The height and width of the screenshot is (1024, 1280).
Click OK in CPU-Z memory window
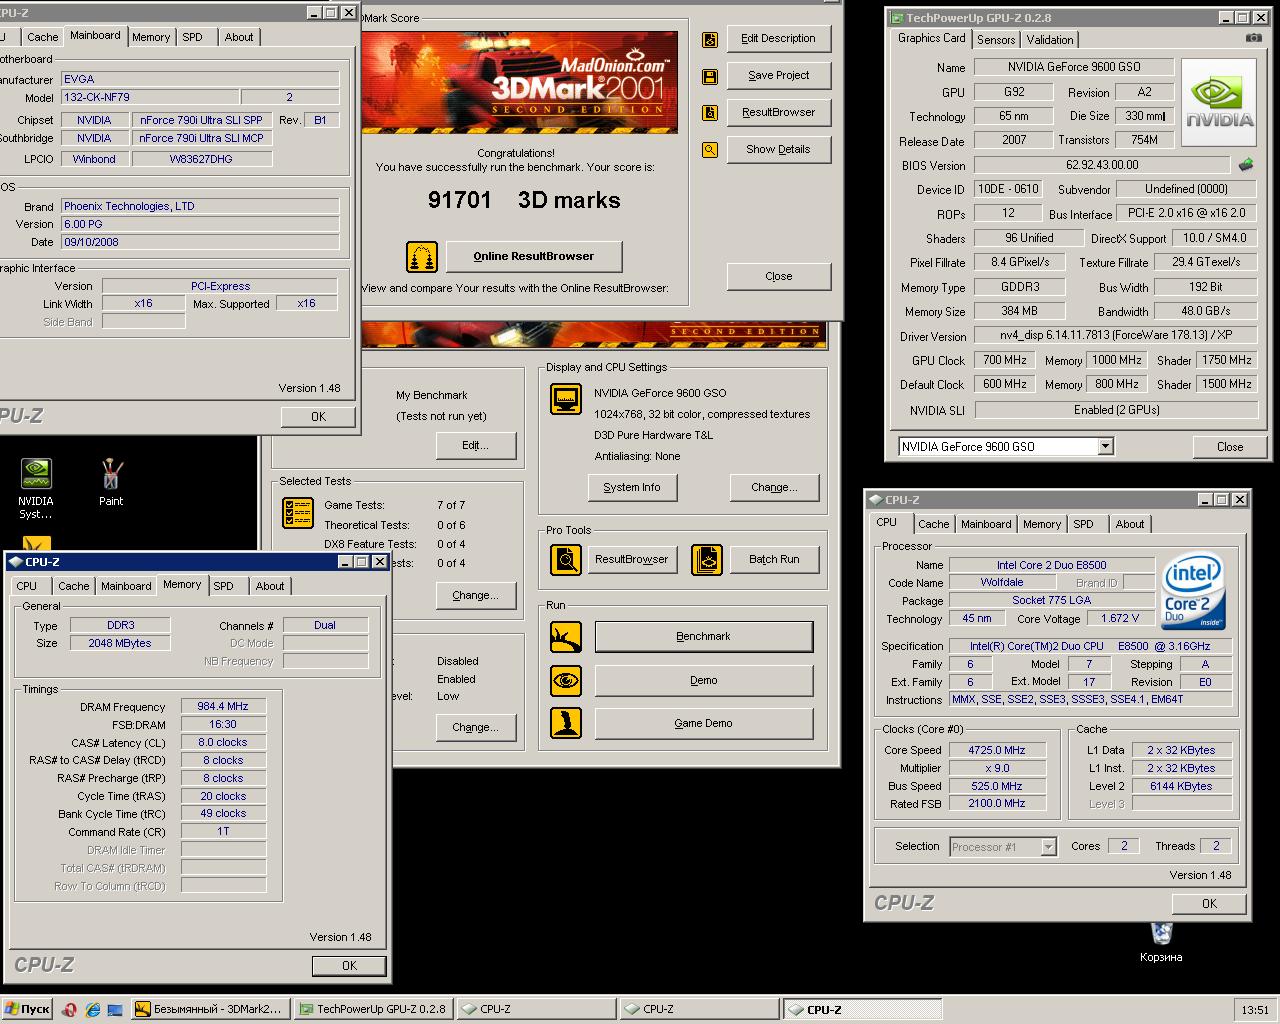click(x=349, y=965)
